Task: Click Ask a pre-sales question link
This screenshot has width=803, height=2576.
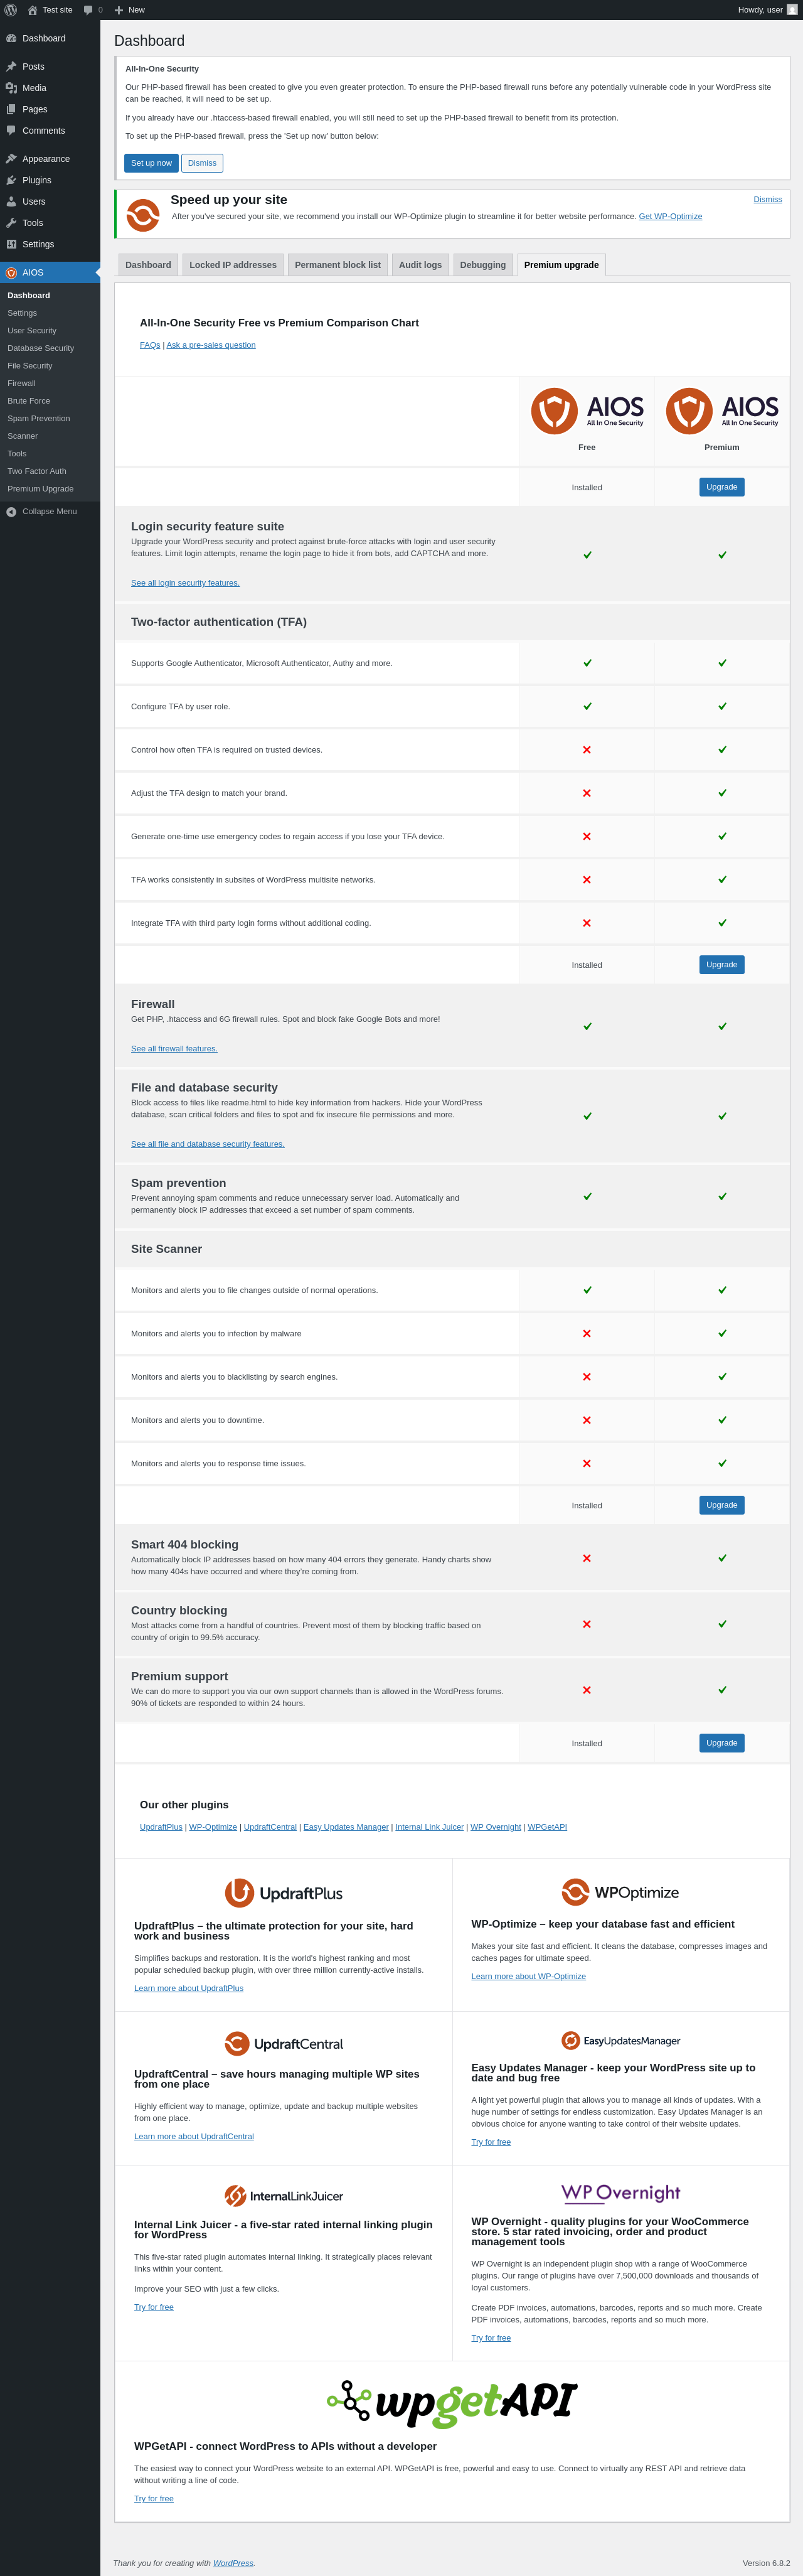Action: point(211,345)
